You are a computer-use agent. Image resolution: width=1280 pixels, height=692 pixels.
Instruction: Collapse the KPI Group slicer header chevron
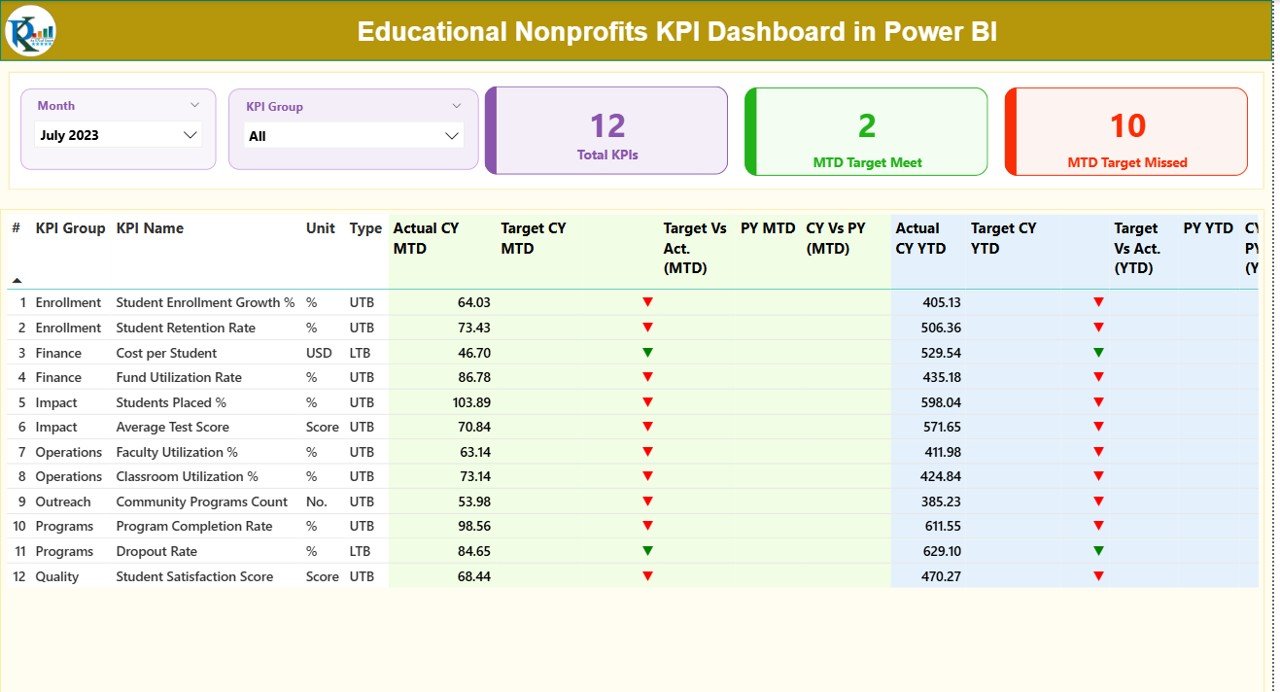458,105
